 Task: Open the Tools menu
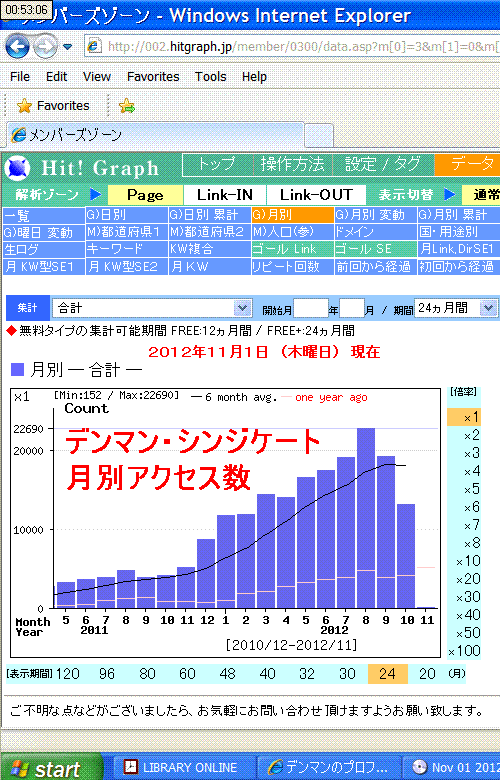click(210, 77)
